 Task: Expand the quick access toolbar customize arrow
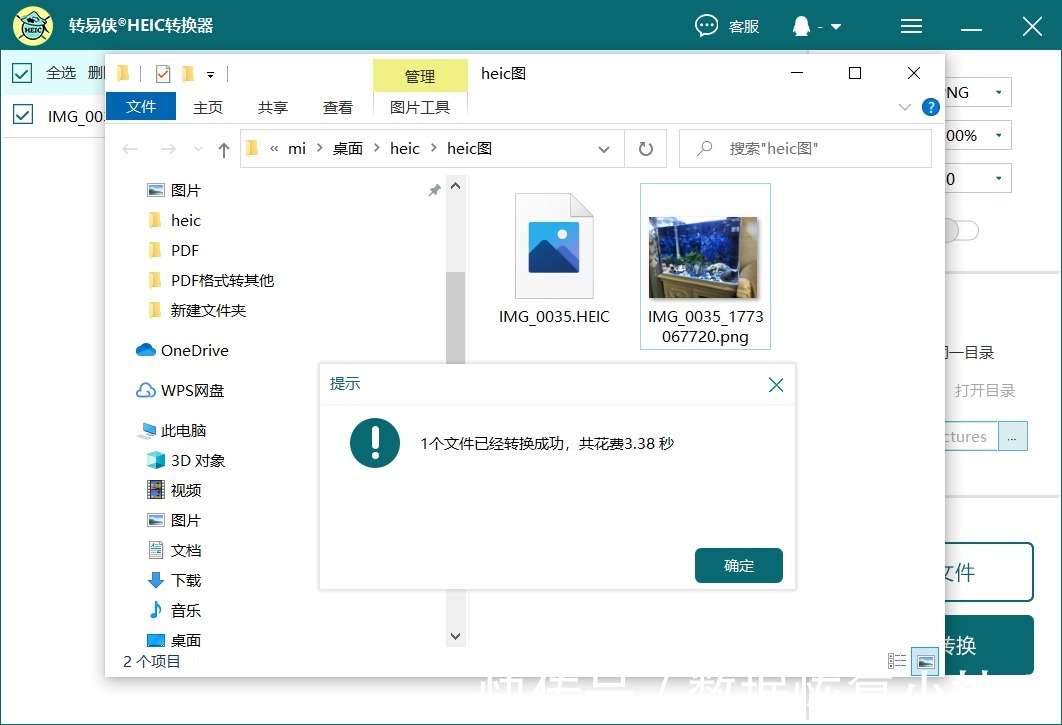[210, 73]
